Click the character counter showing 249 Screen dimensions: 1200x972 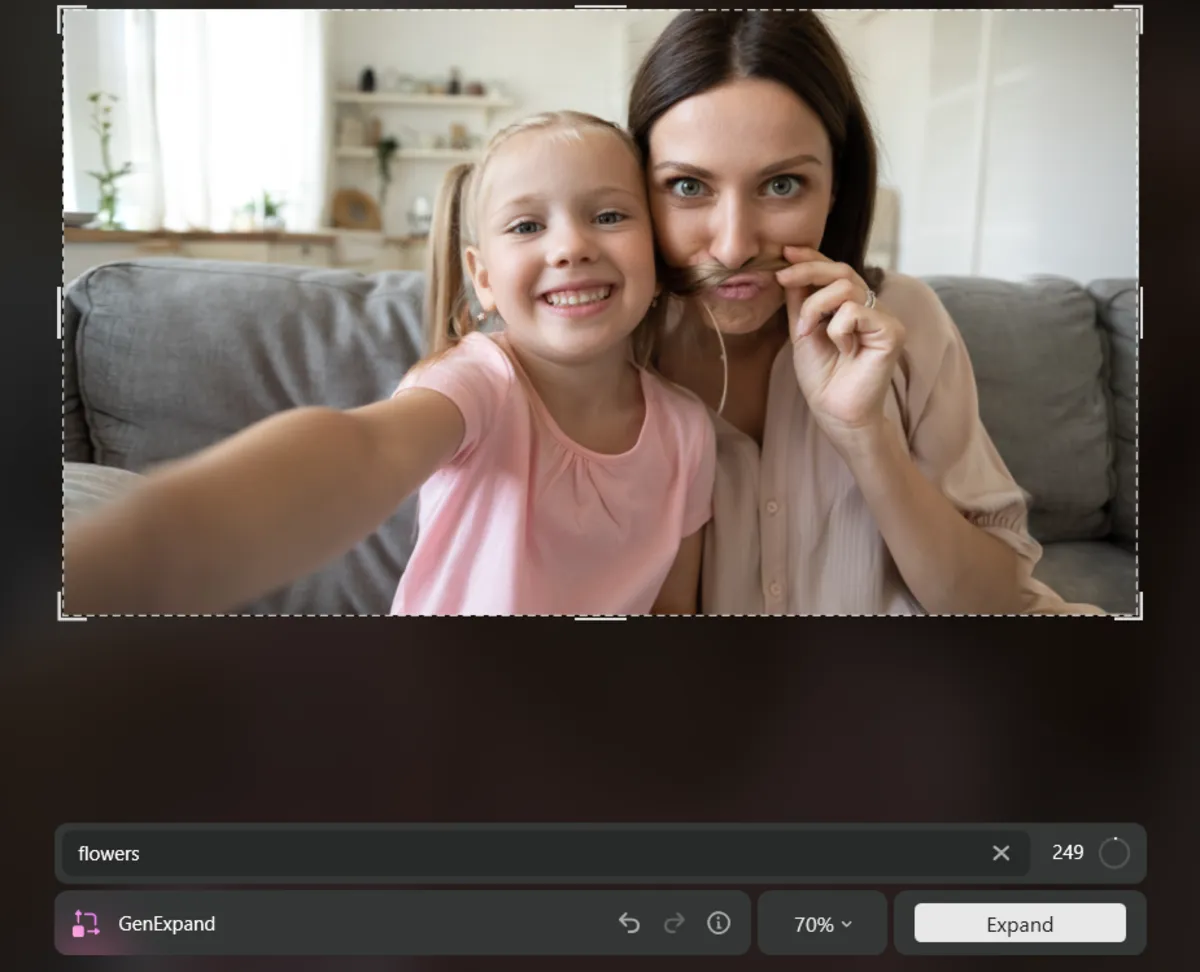[x=1068, y=852]
